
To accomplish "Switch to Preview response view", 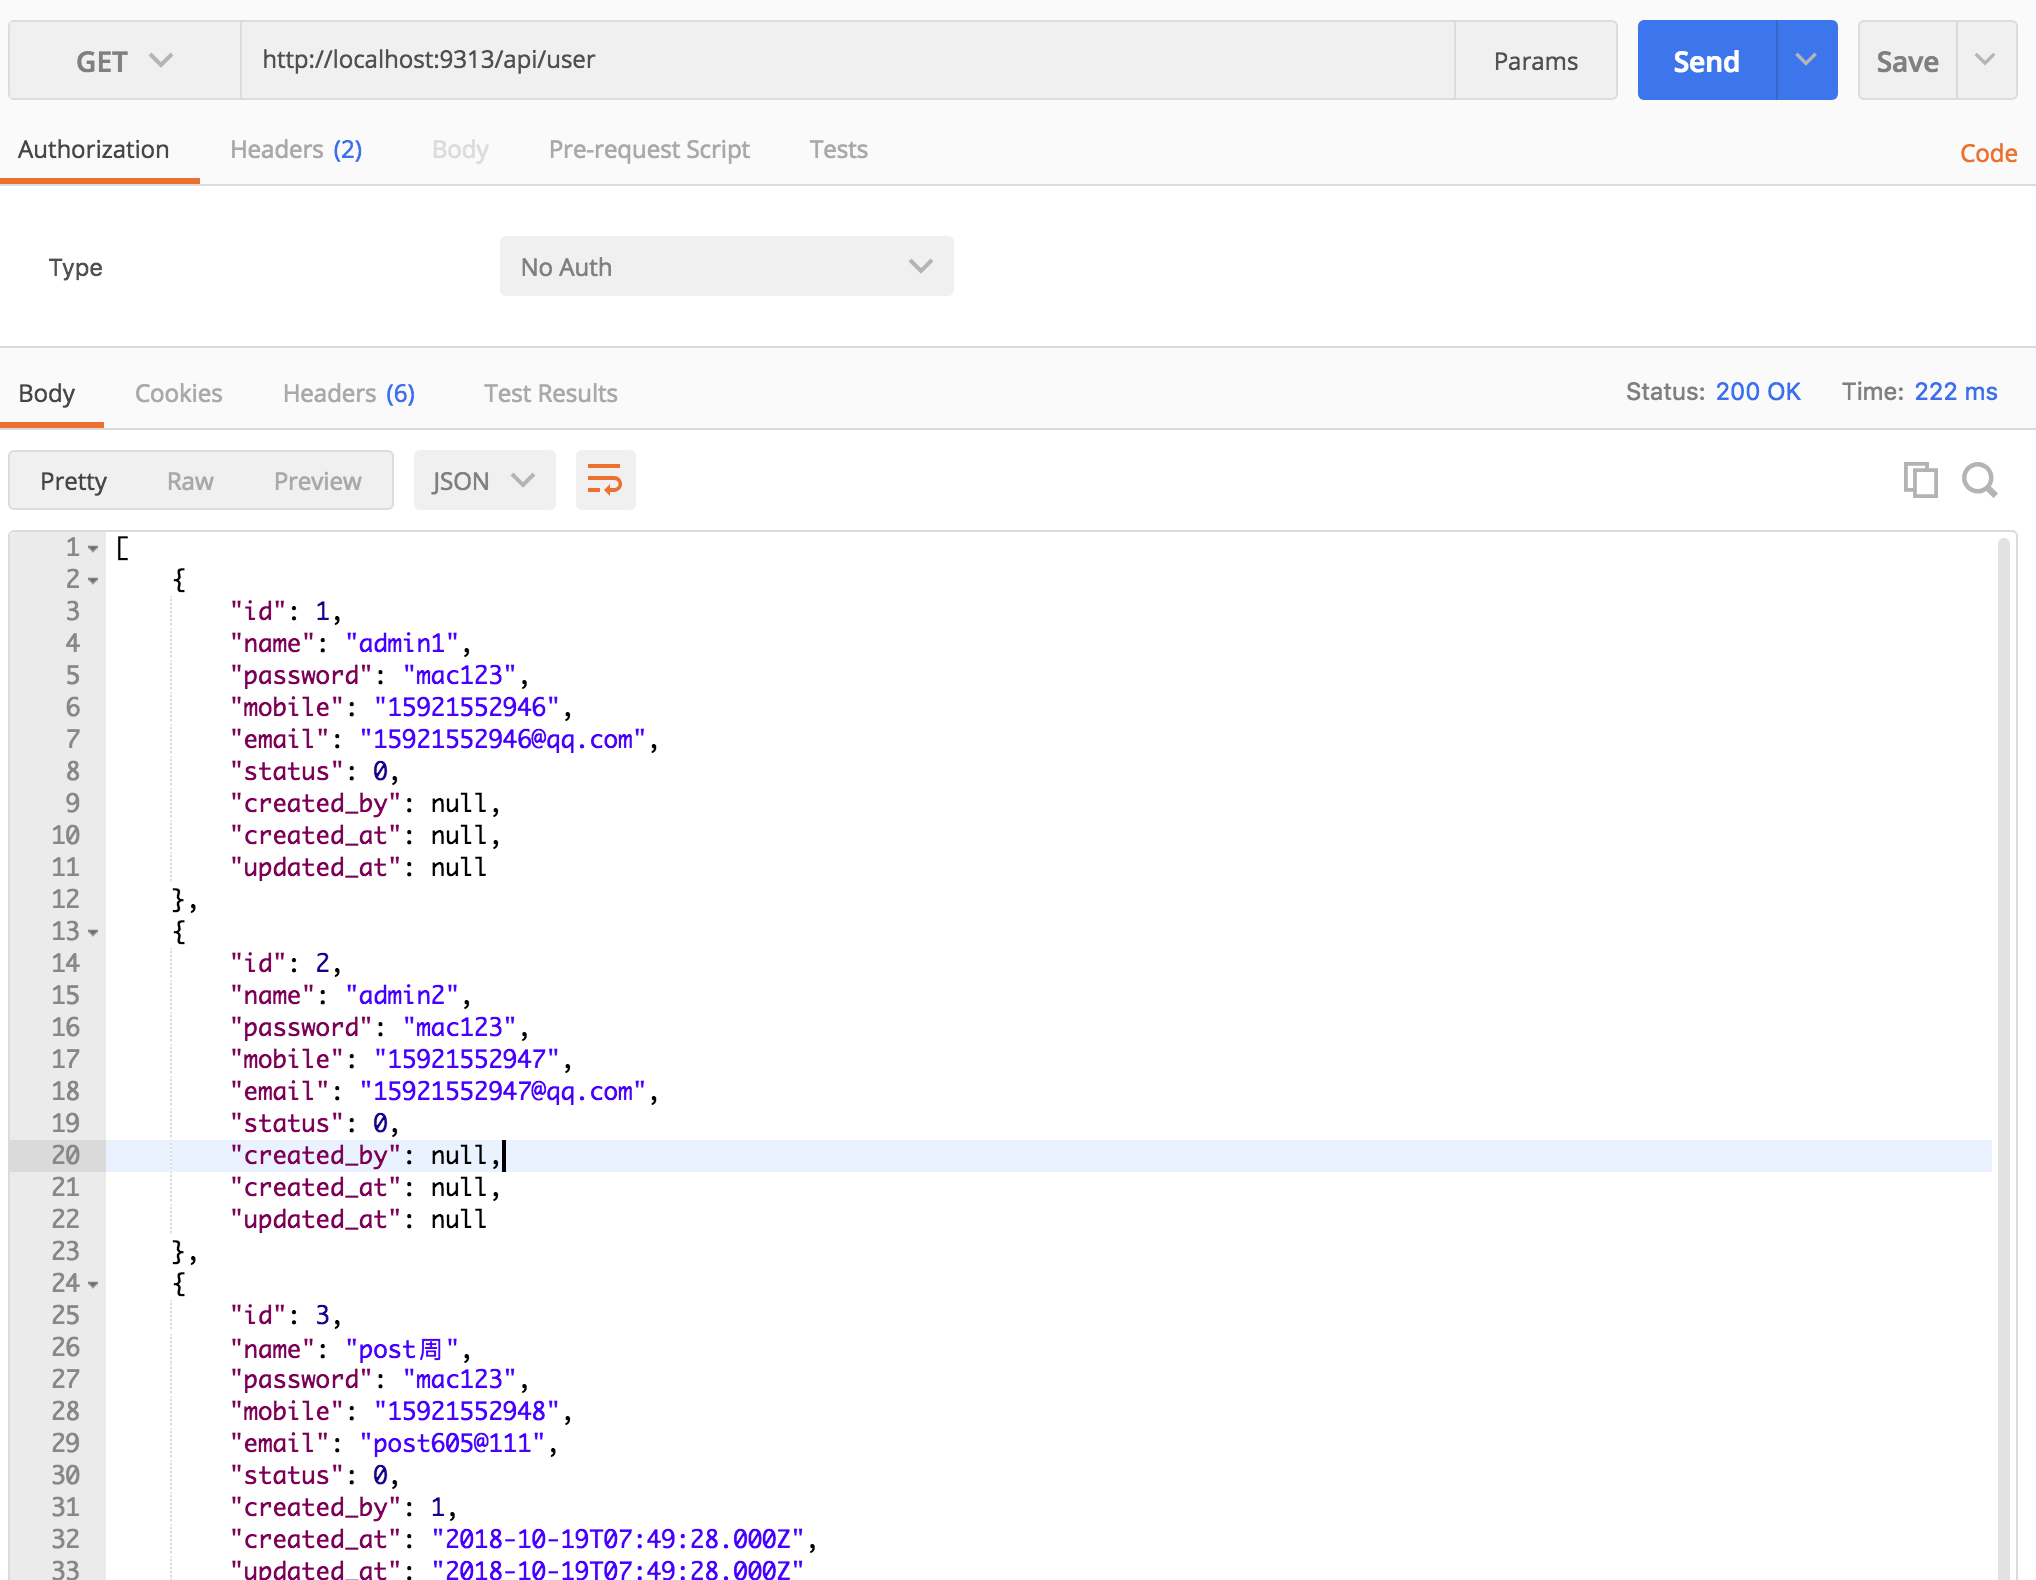I will click(317, 481).
